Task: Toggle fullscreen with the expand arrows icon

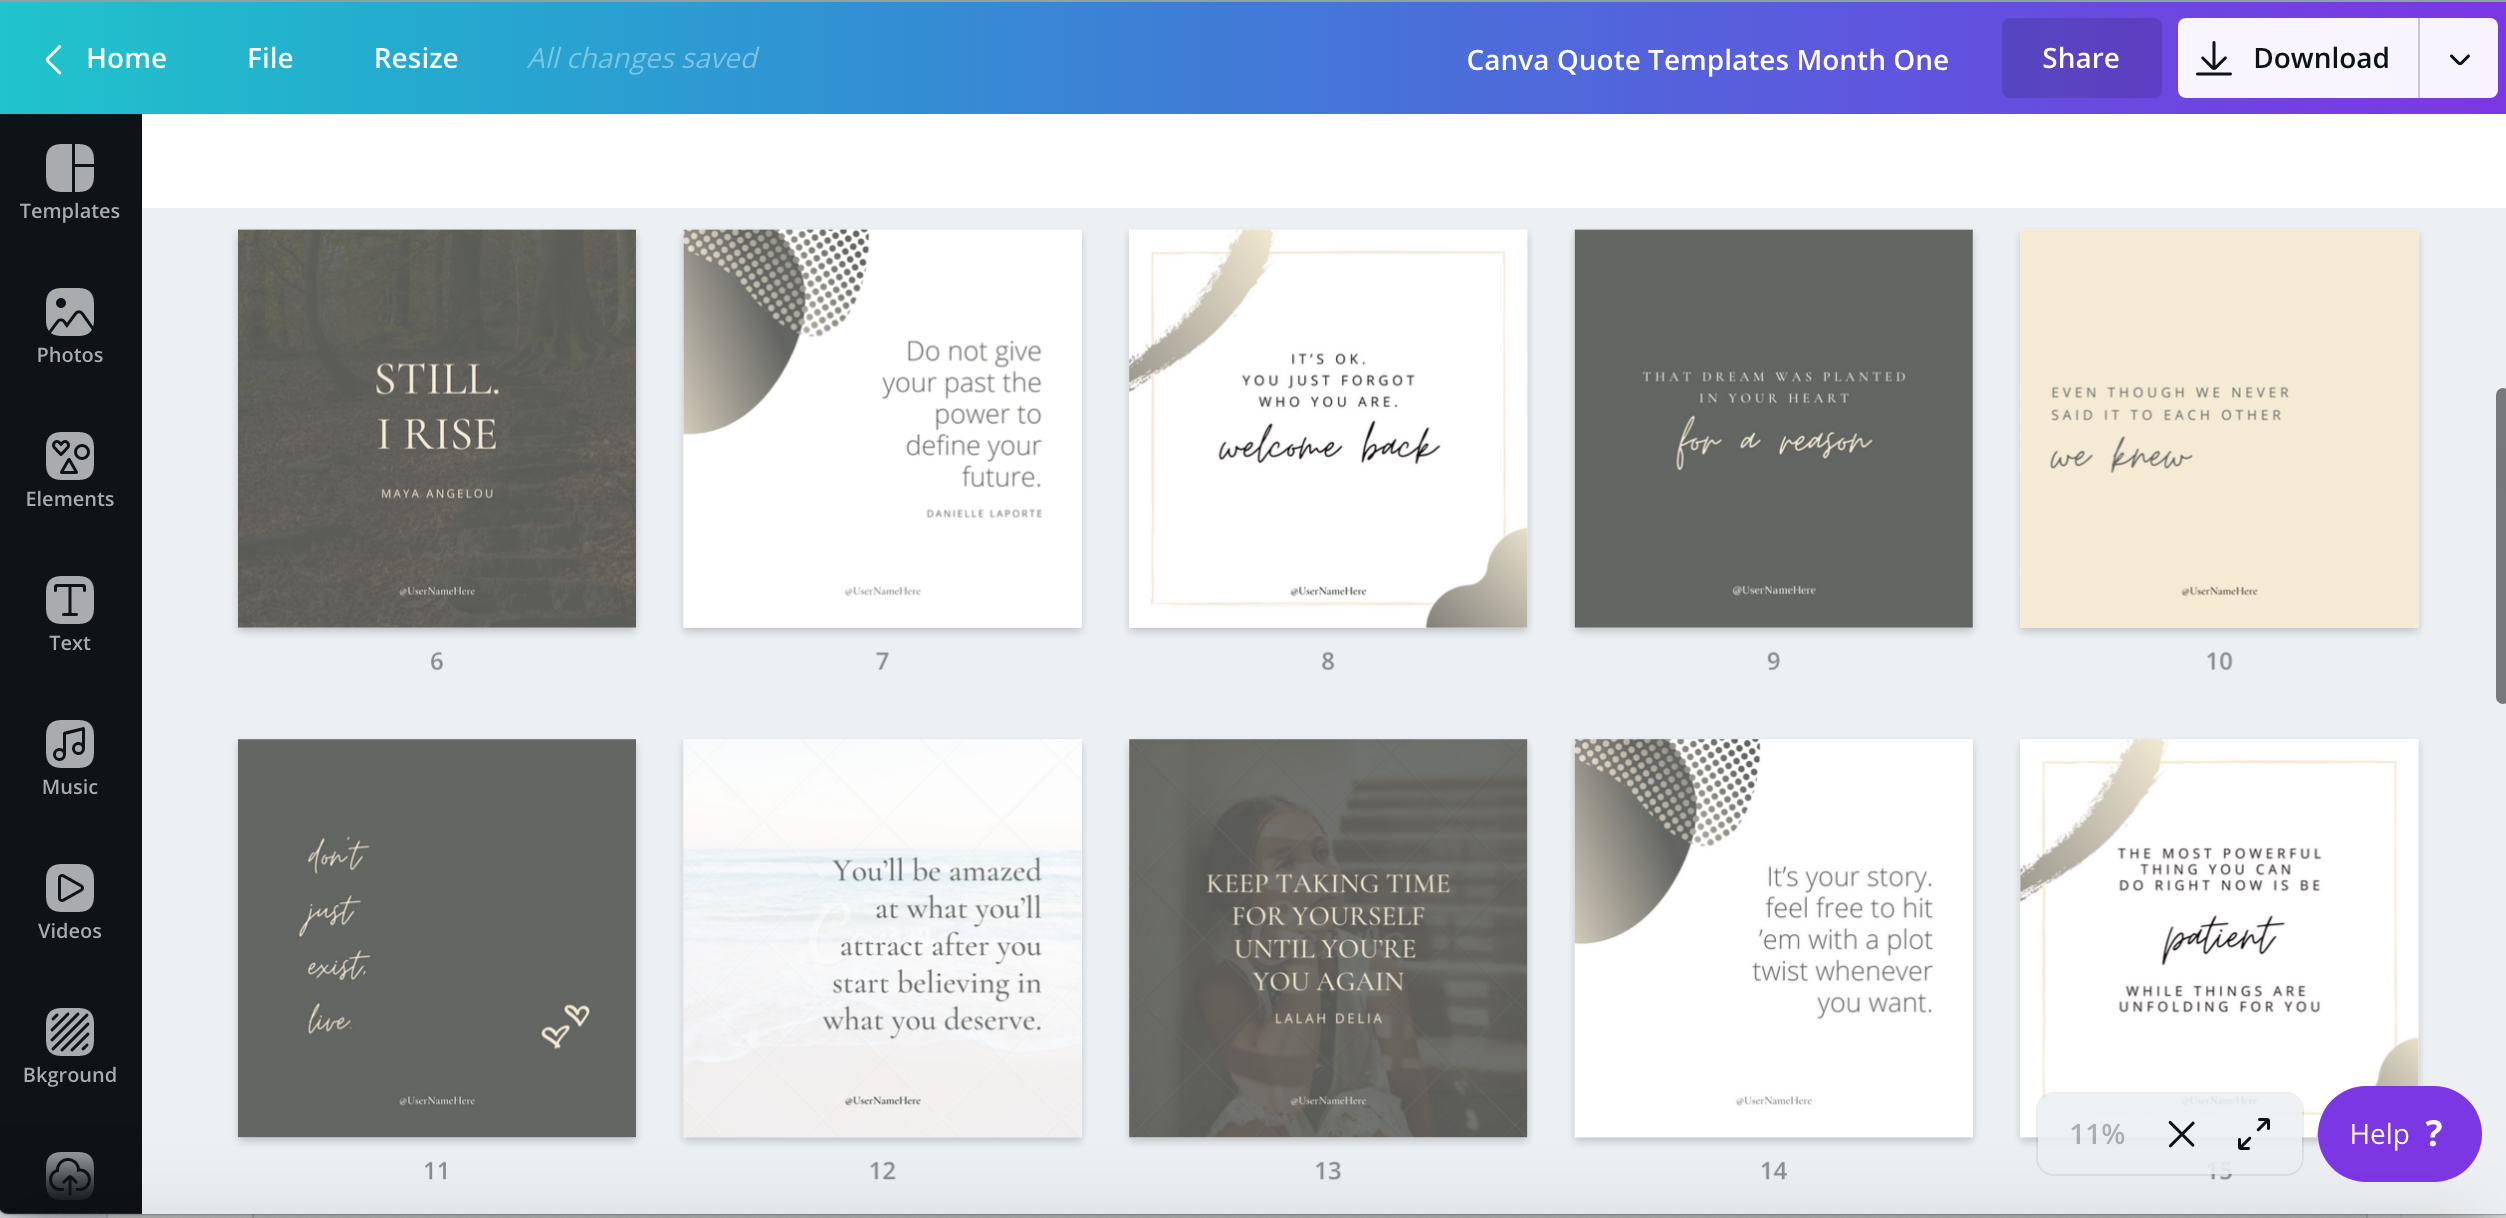Action: (x=2253, y=1134)
